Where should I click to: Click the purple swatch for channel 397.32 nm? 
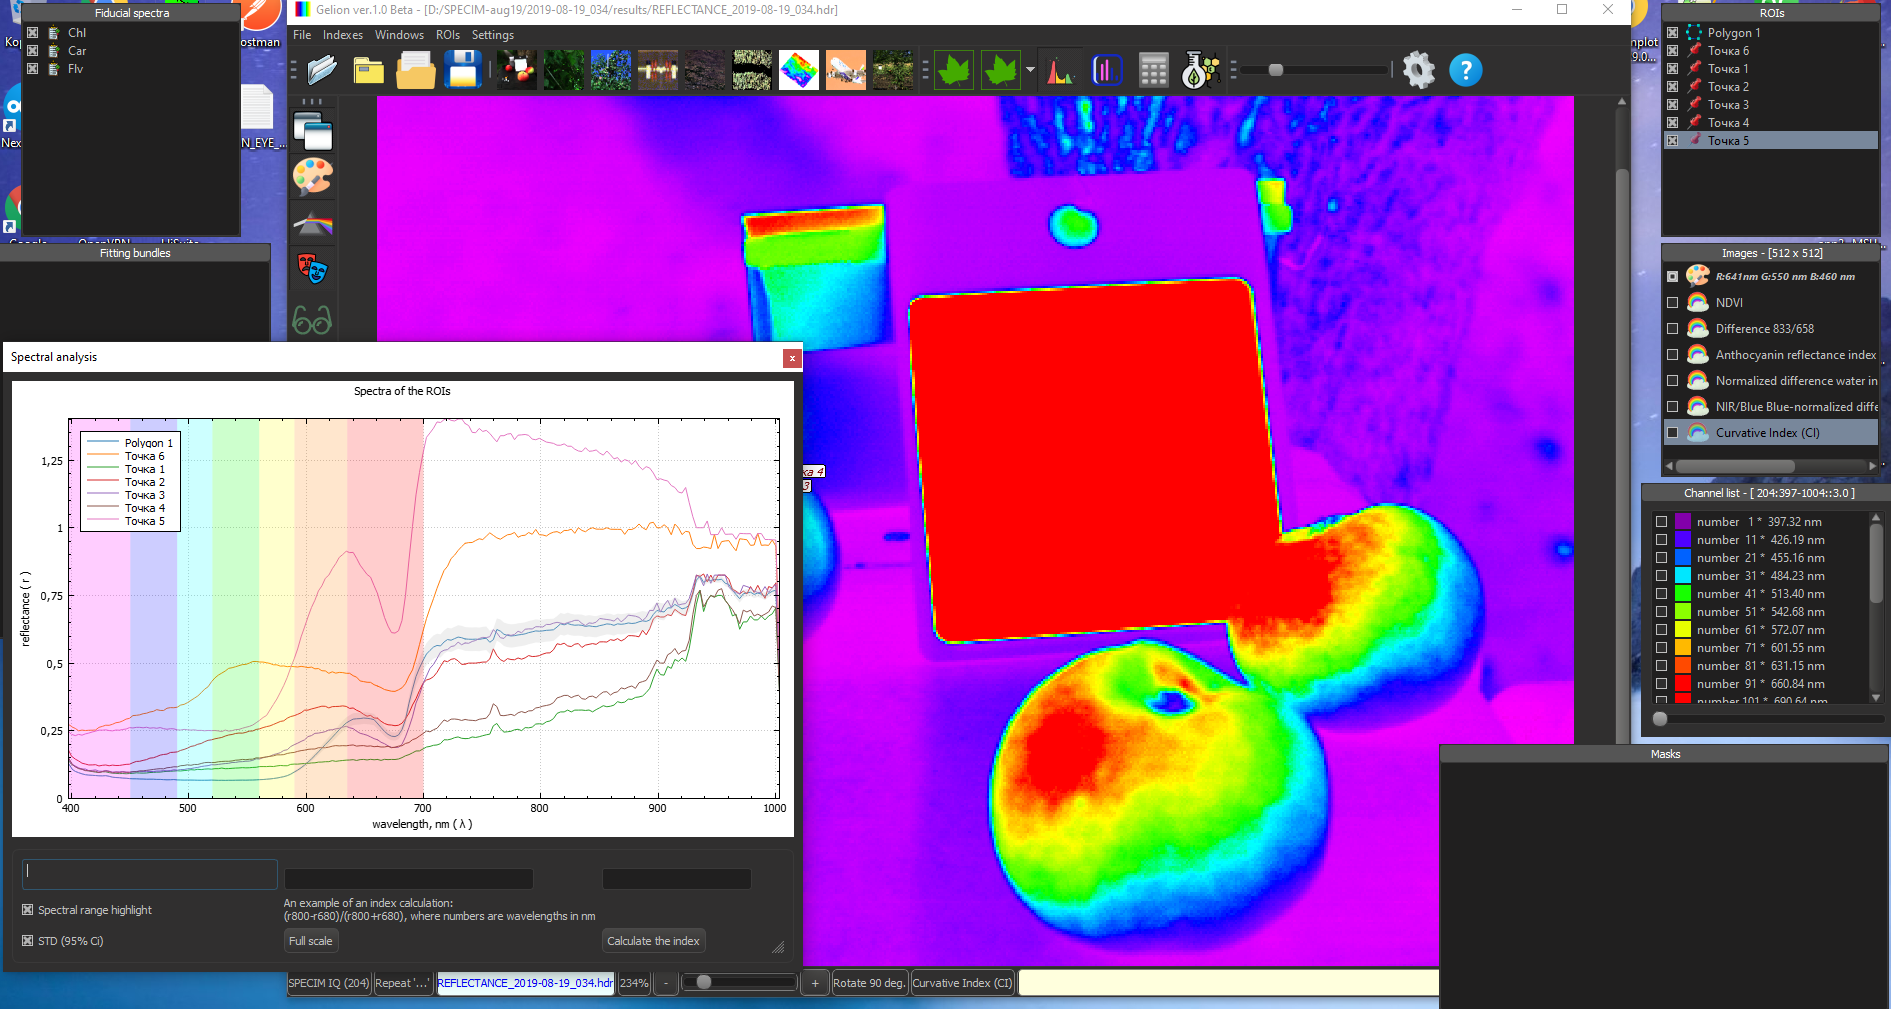click(1683, 522)
